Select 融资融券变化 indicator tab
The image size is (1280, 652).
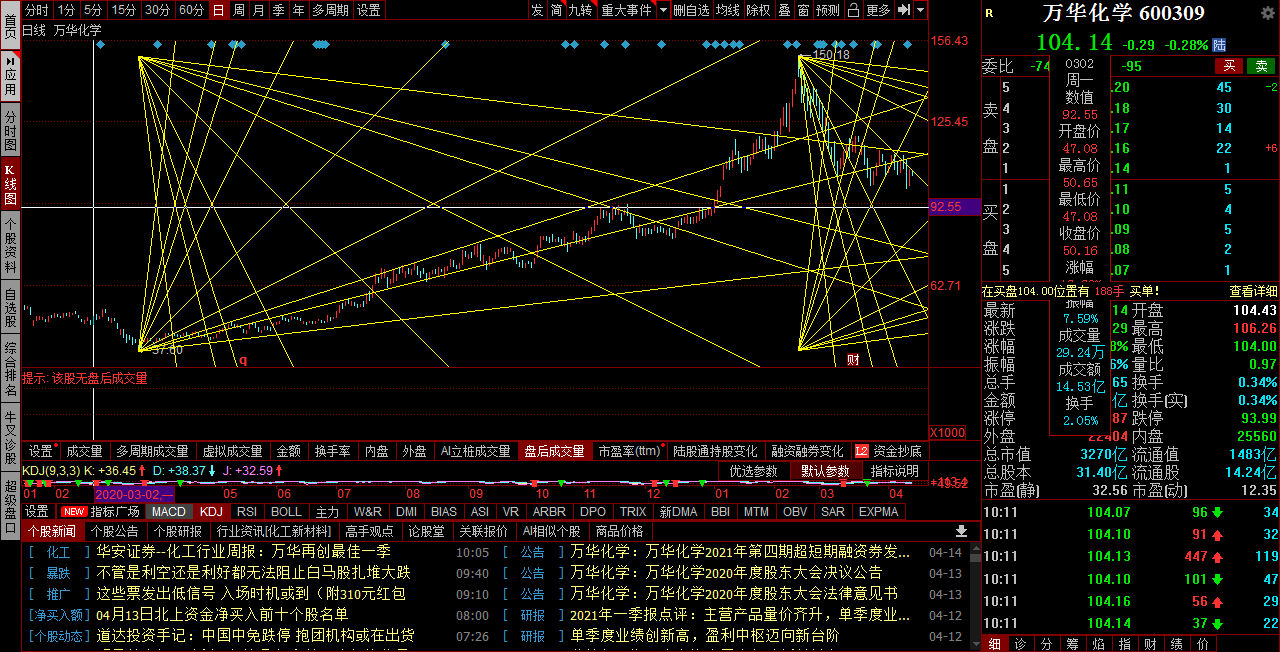807,451
